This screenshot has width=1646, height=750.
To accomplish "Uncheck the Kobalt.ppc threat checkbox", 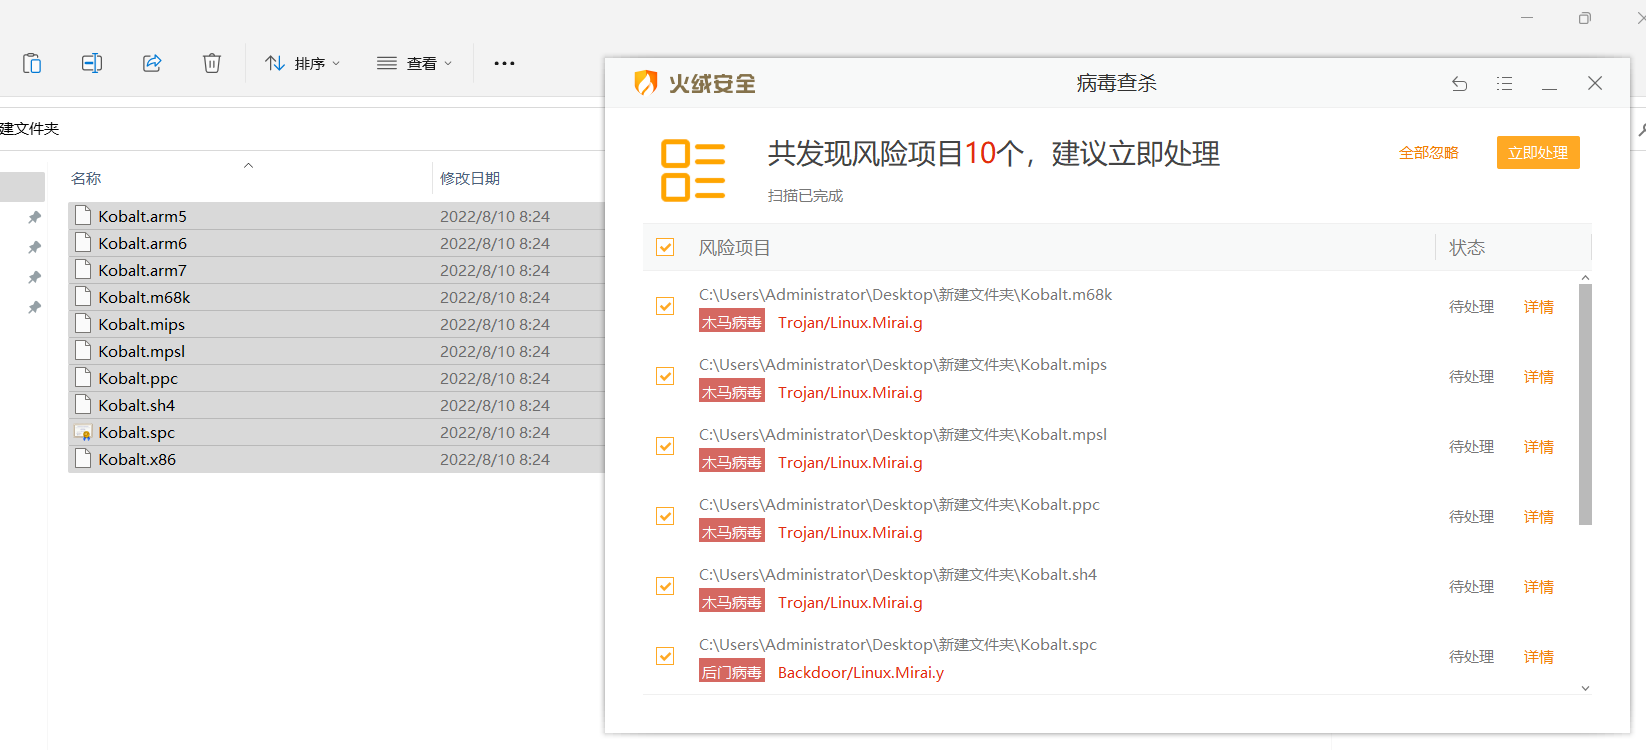I will point(665,516).
